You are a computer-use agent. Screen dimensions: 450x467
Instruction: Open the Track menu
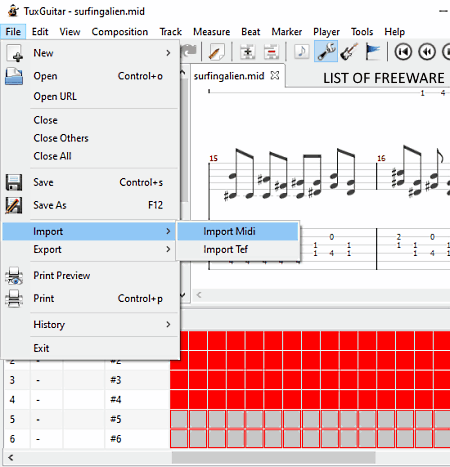[171, 32]
